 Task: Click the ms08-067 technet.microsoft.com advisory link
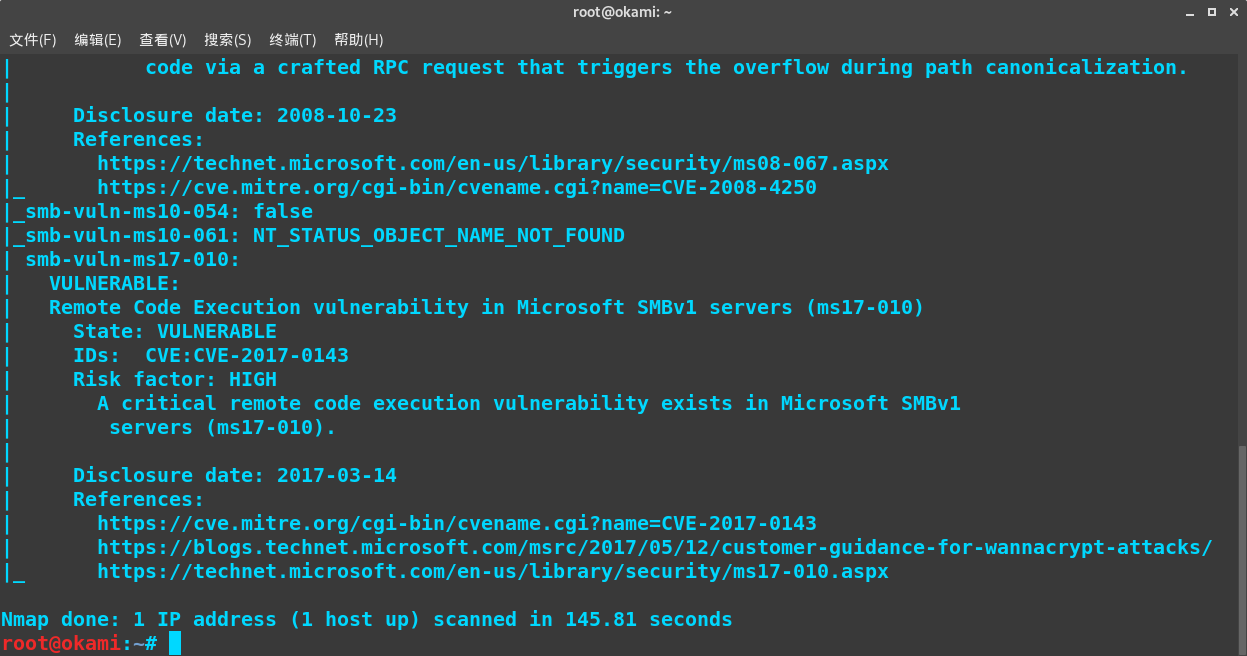[x=492, y=163]
